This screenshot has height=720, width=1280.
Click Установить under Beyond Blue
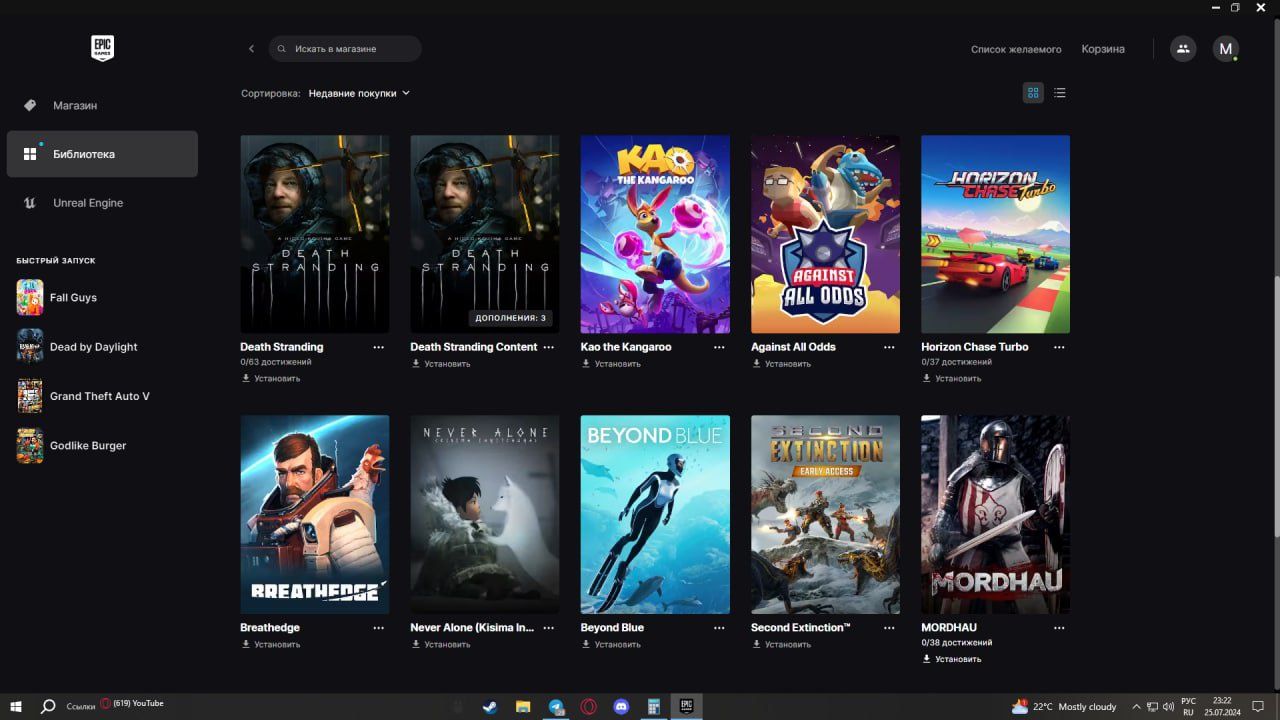pyautogui.click(x=611, y=644)
